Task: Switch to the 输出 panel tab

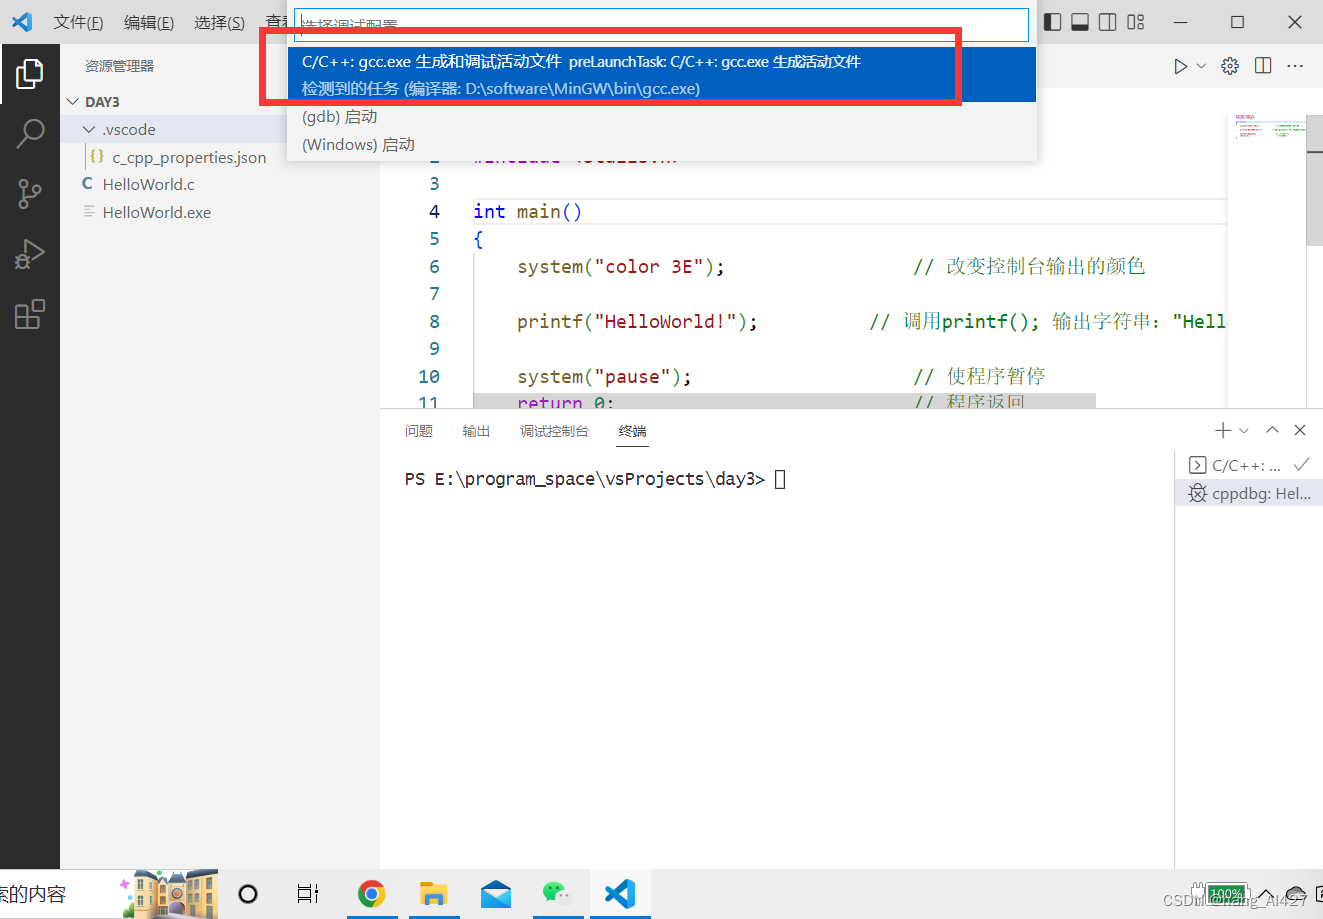Action: pyautogui.click(x=476, y=431)
